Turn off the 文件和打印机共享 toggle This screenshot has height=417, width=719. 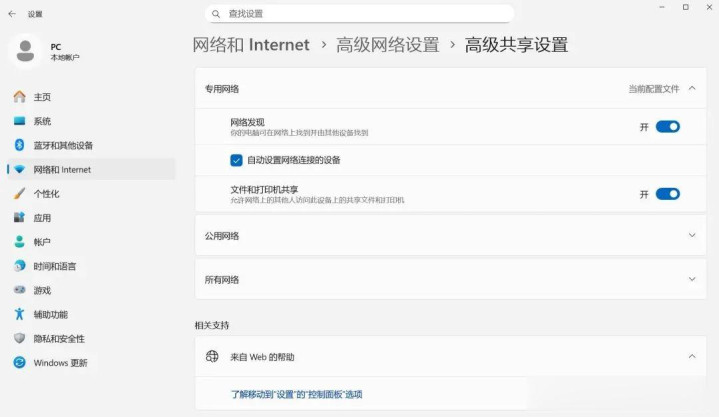[x=668, y=194]
